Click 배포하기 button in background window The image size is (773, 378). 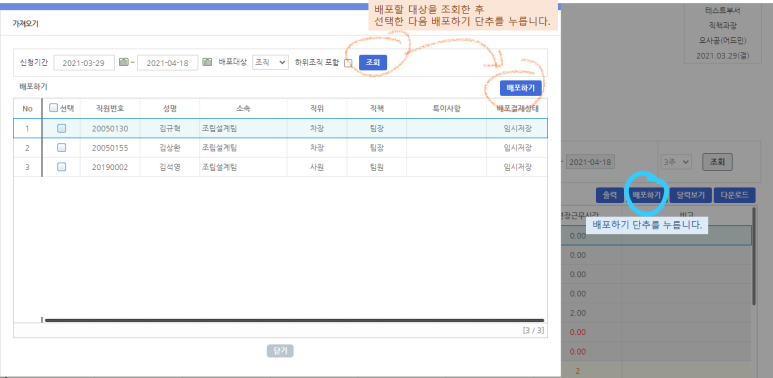tap(646, 195)
